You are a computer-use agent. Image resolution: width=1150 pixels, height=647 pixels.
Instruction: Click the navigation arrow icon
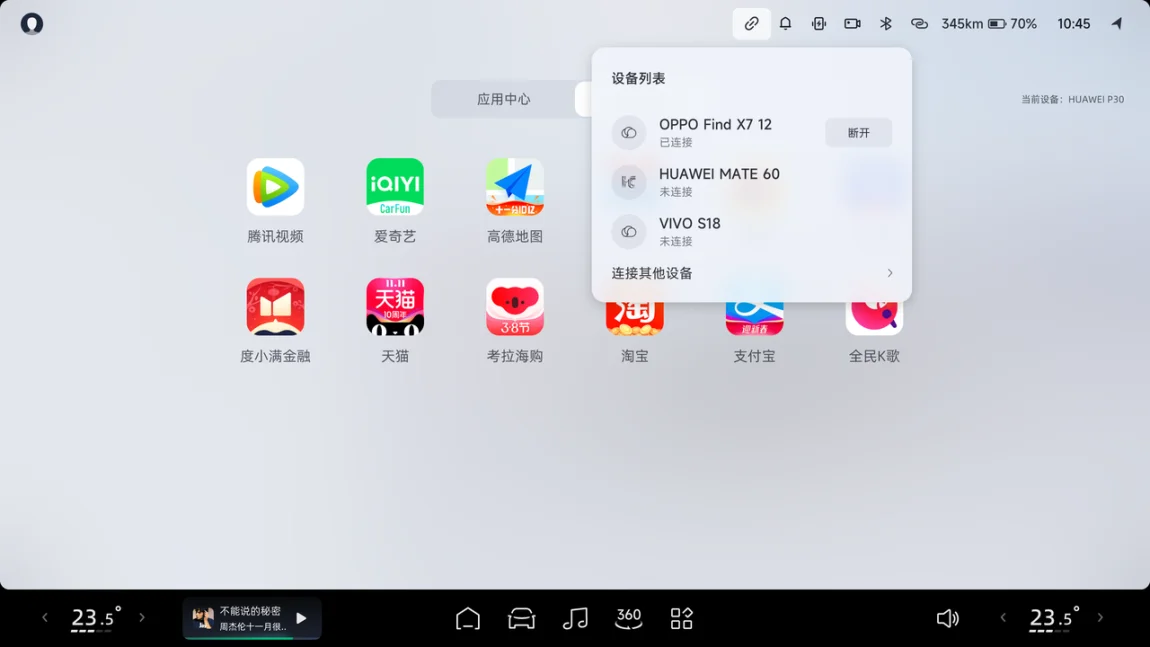1117,23
